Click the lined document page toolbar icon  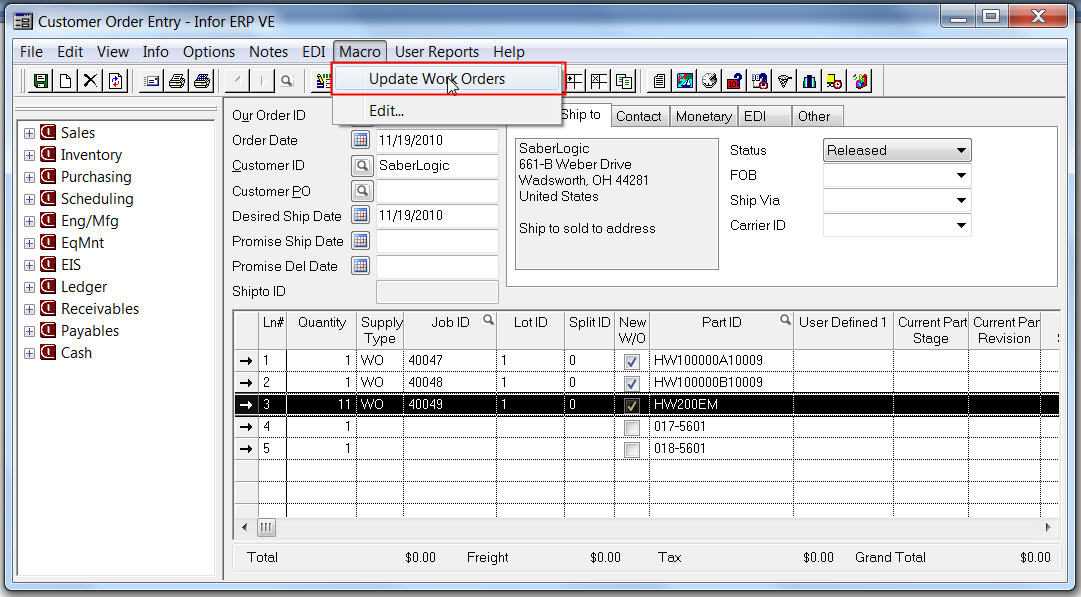[x=660, y=81]
